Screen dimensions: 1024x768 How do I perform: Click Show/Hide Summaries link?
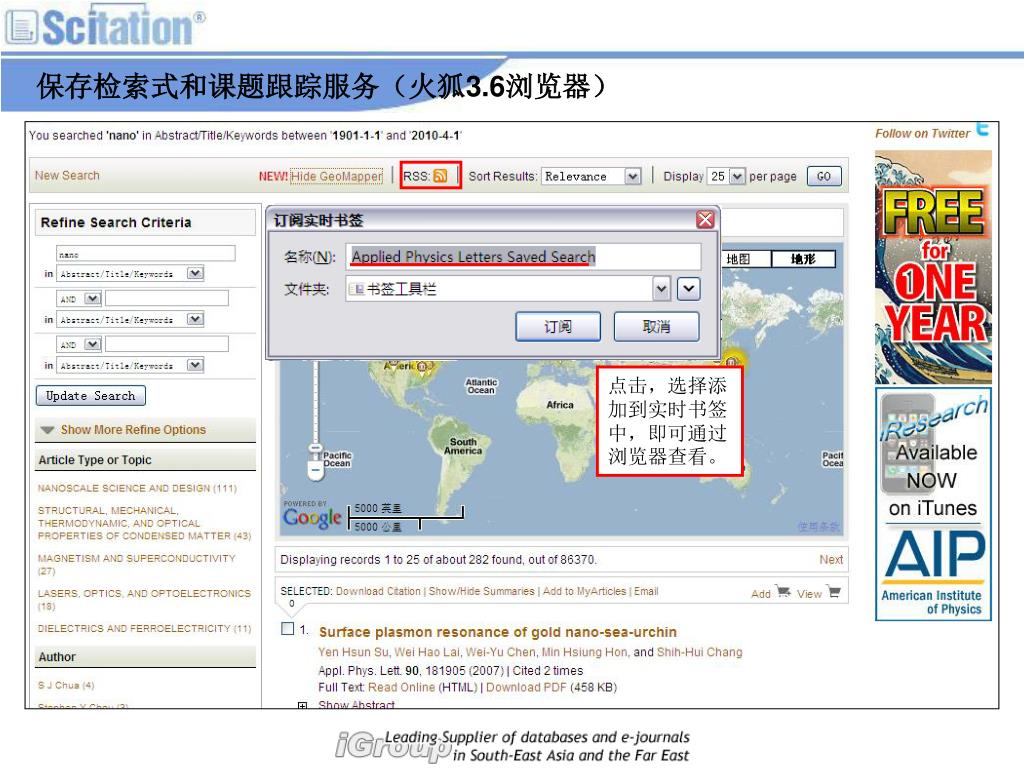coord(481,591)
